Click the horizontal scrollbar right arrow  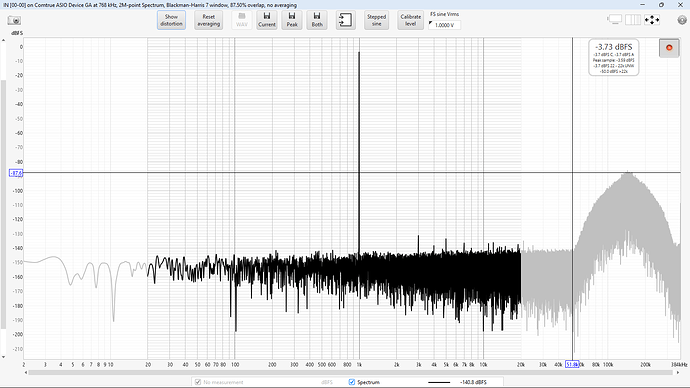pyautogui.click(x=678, y=373)
